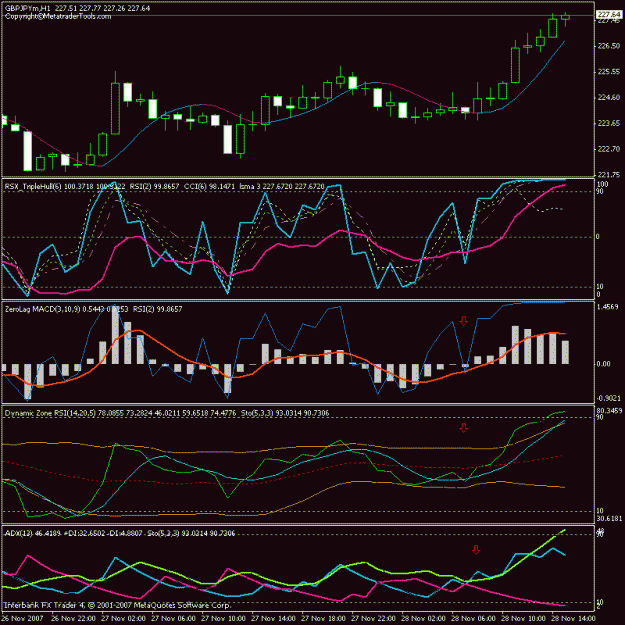Screen dimensions: 625x625
Task: Click the latest MACD histogram bar at the right edge
Action: click(x=565, y=352)
